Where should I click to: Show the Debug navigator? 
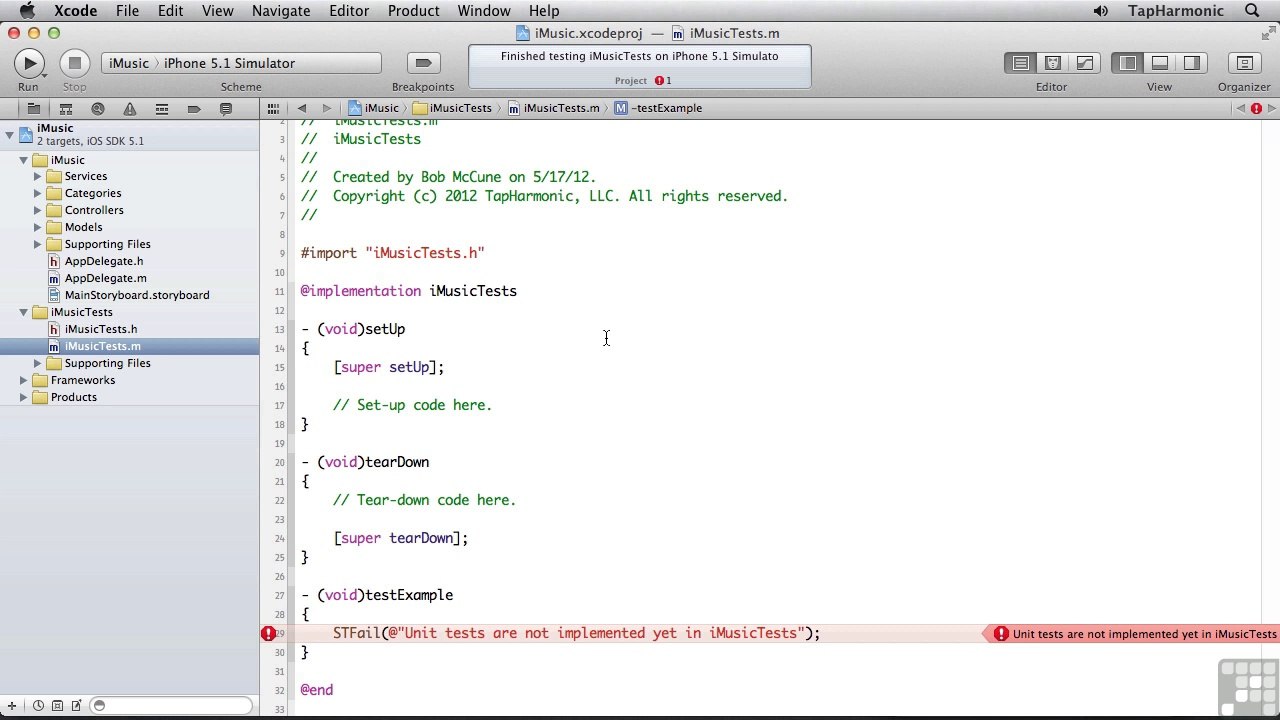pyautogui.click(x=161, y=108)
